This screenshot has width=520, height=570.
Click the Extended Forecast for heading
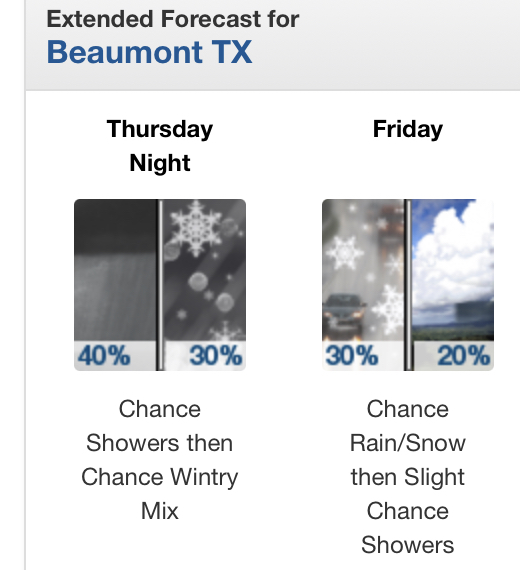click(x=173, y=19)
